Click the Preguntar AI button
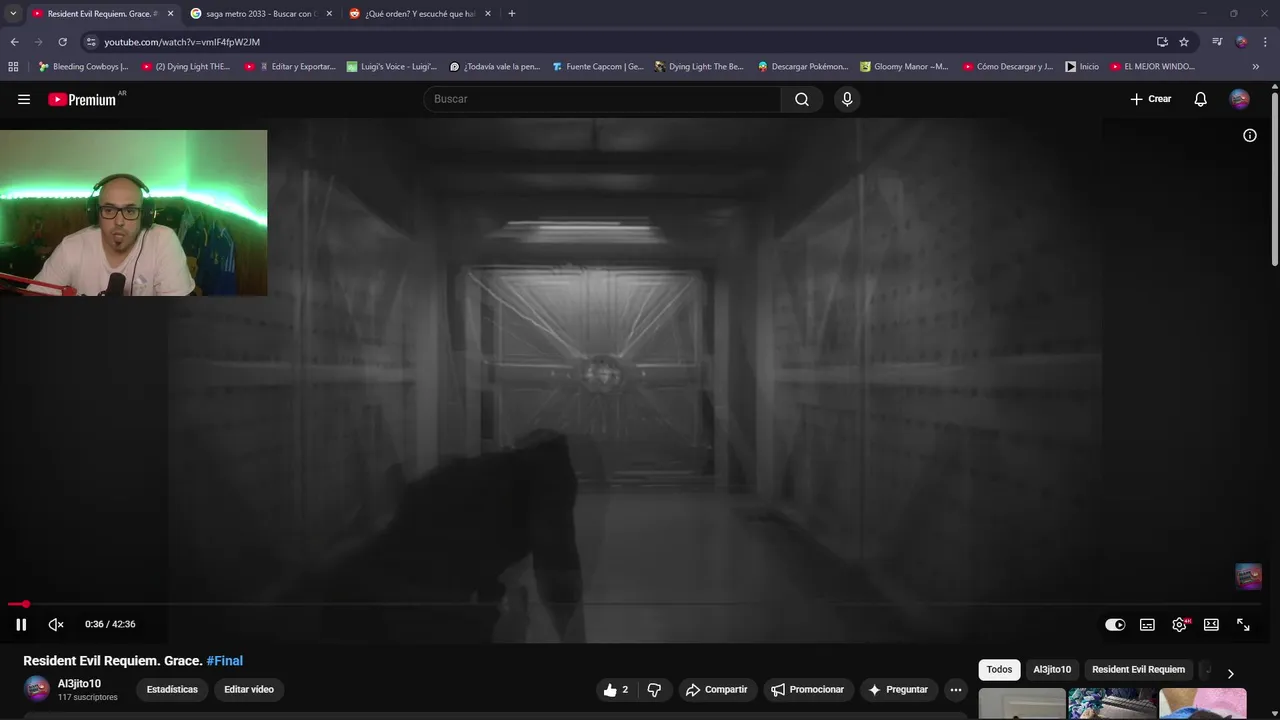 898,690
